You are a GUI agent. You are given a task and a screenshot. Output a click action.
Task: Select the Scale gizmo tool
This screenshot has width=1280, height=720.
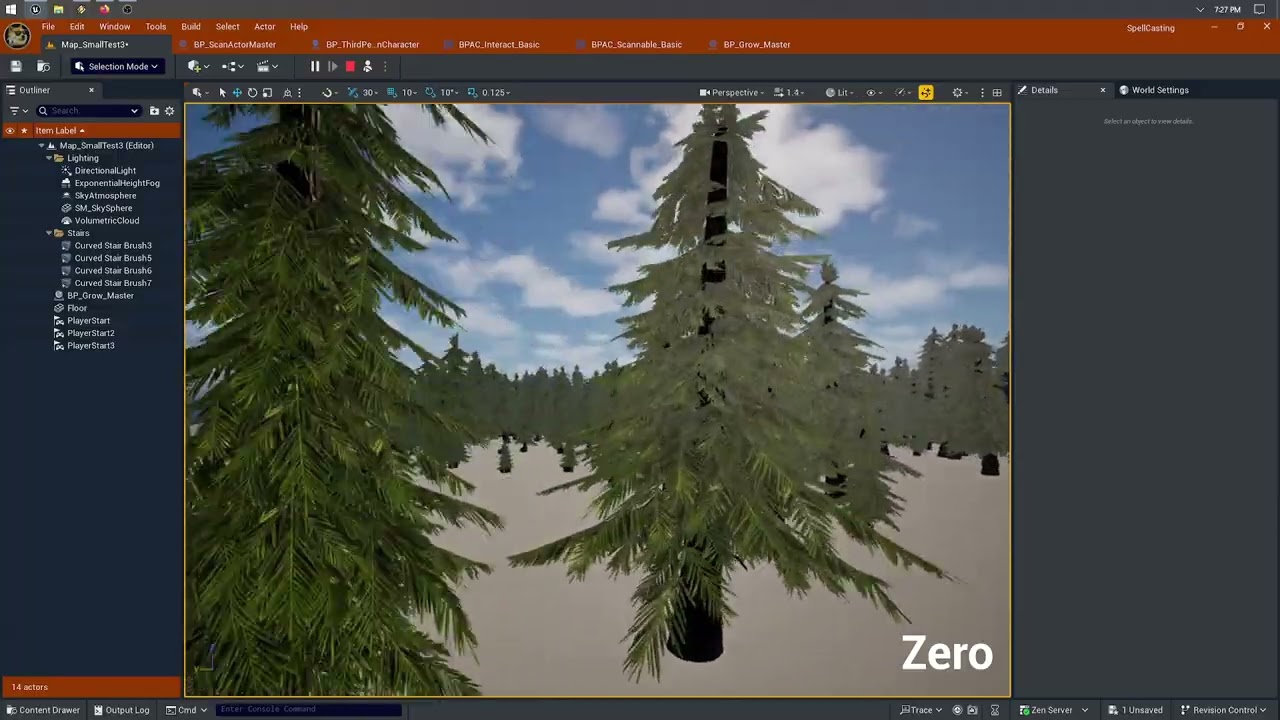(267, 92)
